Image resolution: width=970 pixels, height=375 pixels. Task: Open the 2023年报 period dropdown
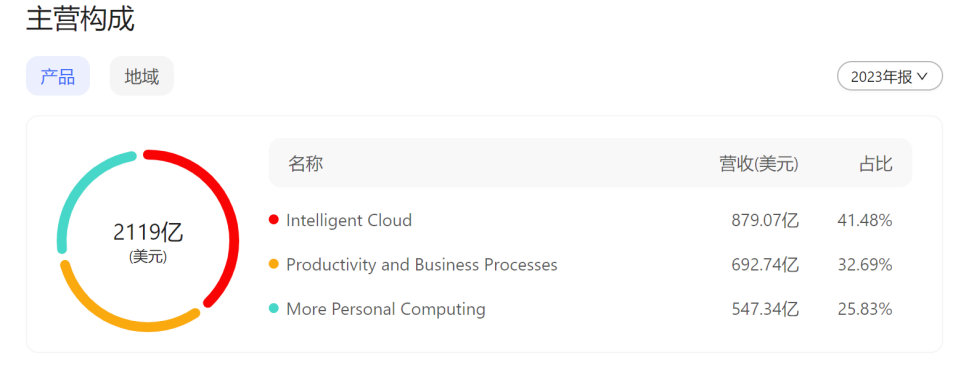click(890, 77)
